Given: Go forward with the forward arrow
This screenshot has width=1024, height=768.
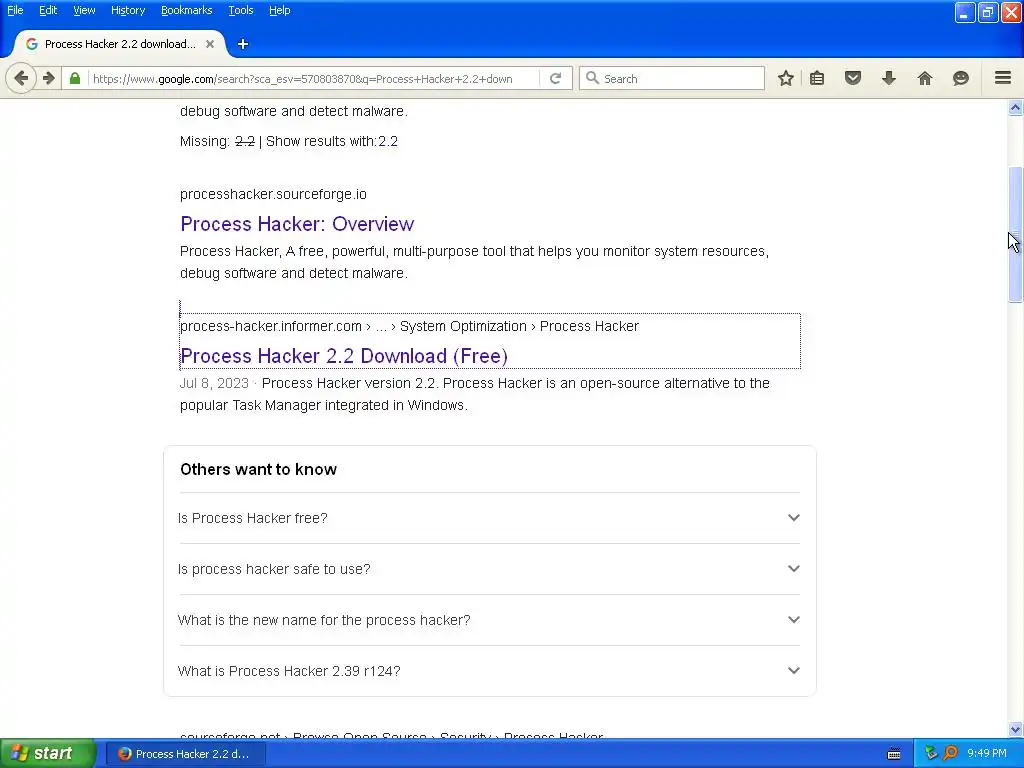Looking at the screenshot, I should coord(49,78).
